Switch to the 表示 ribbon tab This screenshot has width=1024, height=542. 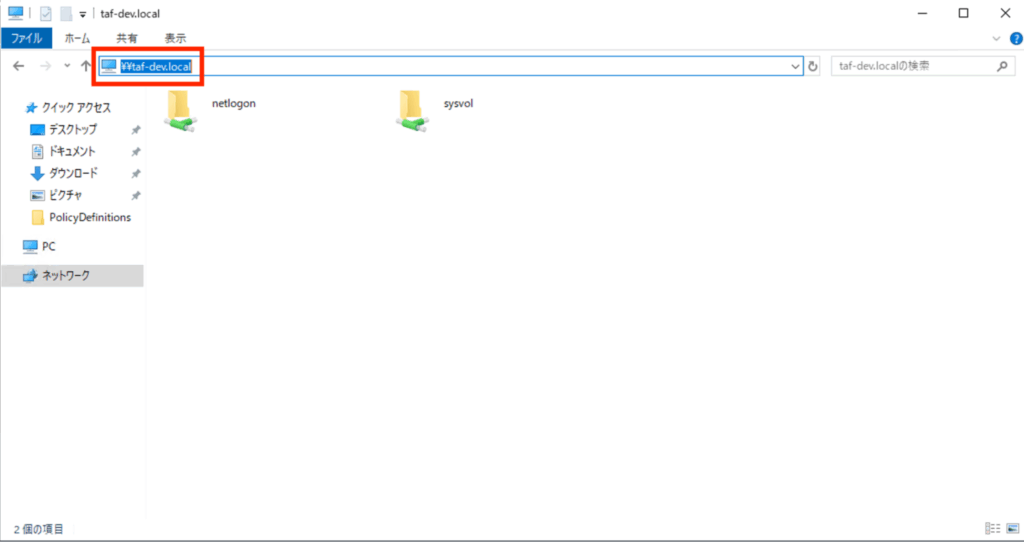coord(175,38)
